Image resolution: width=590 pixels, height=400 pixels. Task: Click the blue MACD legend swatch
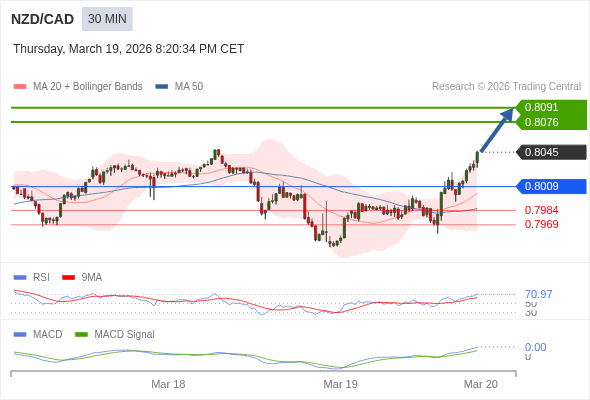20,335
